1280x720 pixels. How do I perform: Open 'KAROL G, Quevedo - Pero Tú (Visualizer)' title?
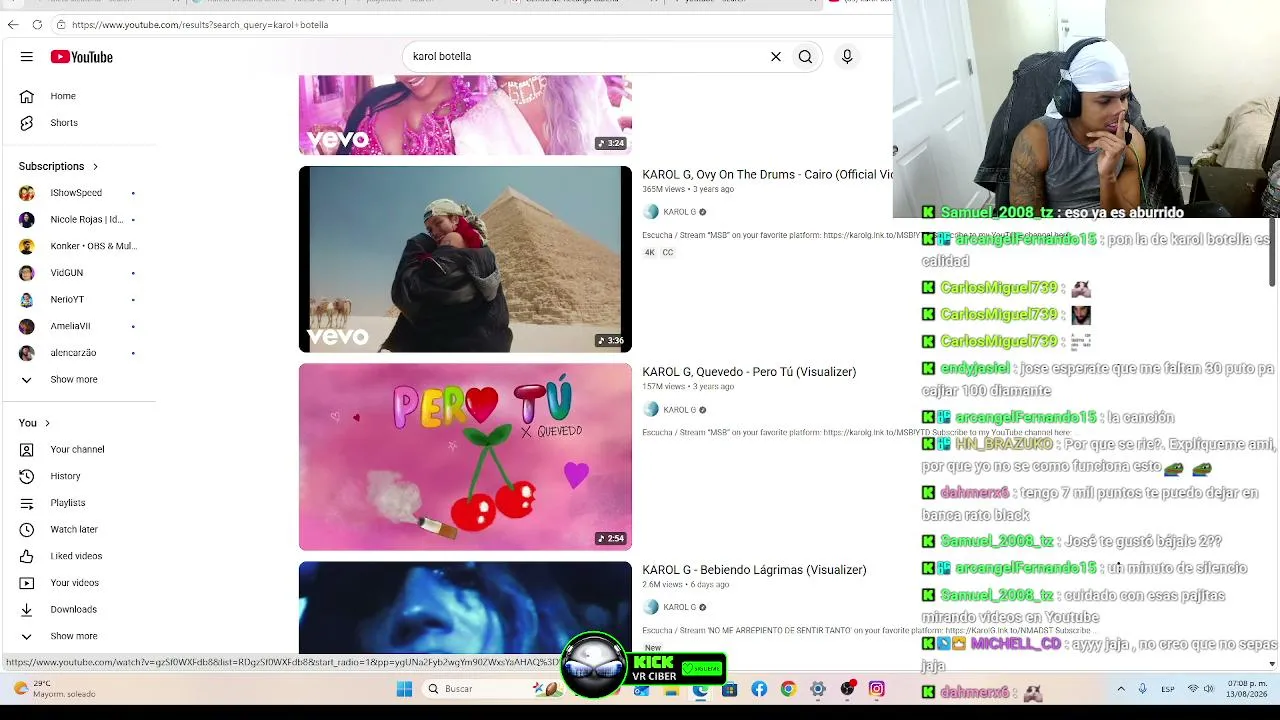click(x=749, y=372)
